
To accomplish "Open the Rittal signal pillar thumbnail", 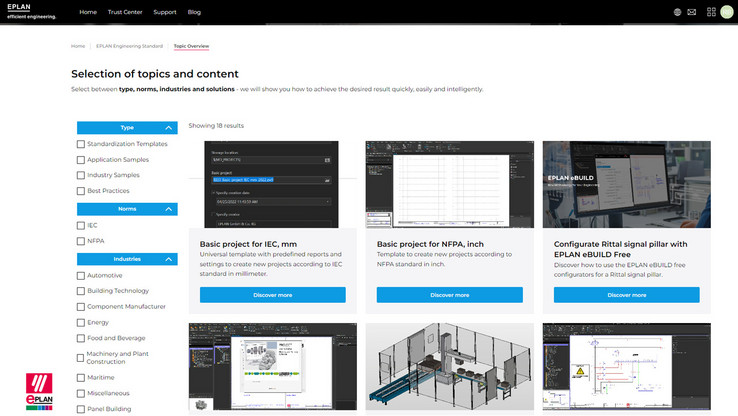I will tap(626, 184).
